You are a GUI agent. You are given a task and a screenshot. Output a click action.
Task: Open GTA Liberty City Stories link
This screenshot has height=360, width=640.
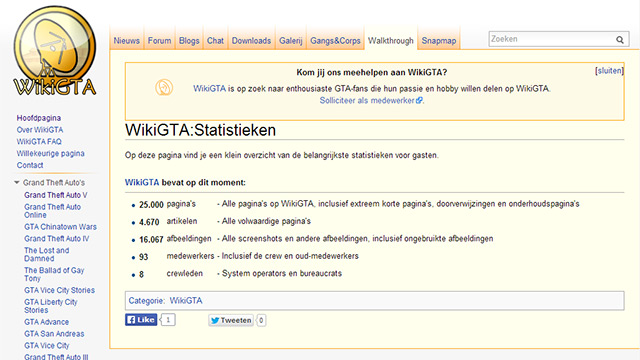[x=51, y=306]
